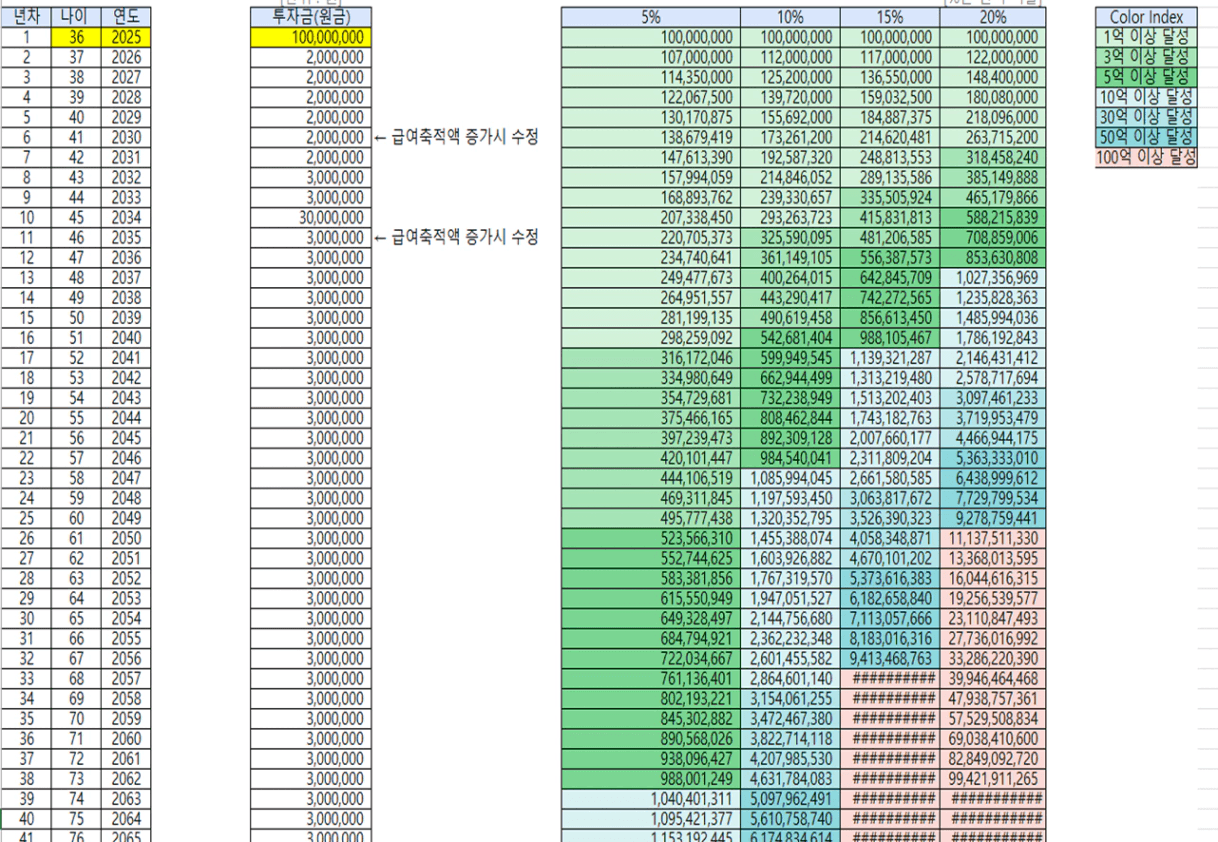1218x842 pixels.
Task: Select the 20% value 588,215,839
Action: tap(992, 217)
